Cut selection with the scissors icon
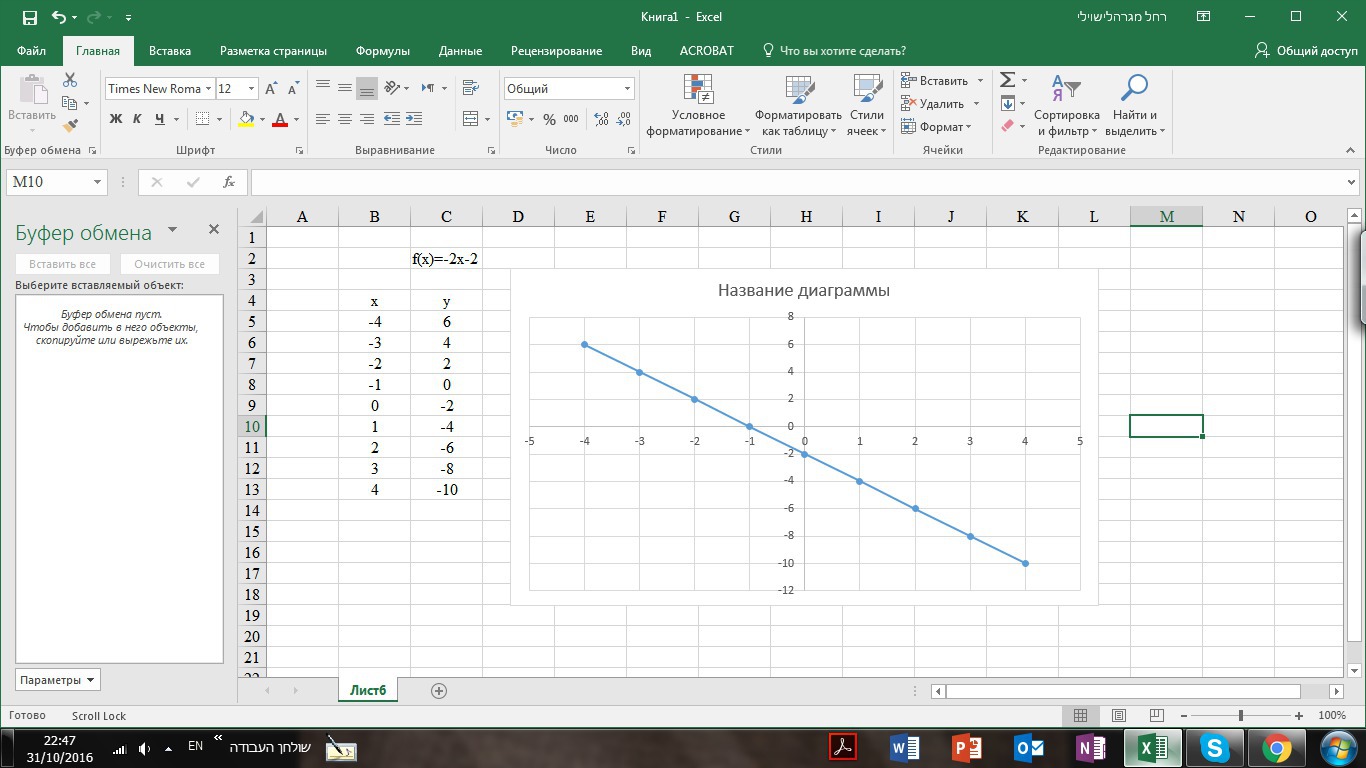The image size is (1366, 768). coord(70,80)
